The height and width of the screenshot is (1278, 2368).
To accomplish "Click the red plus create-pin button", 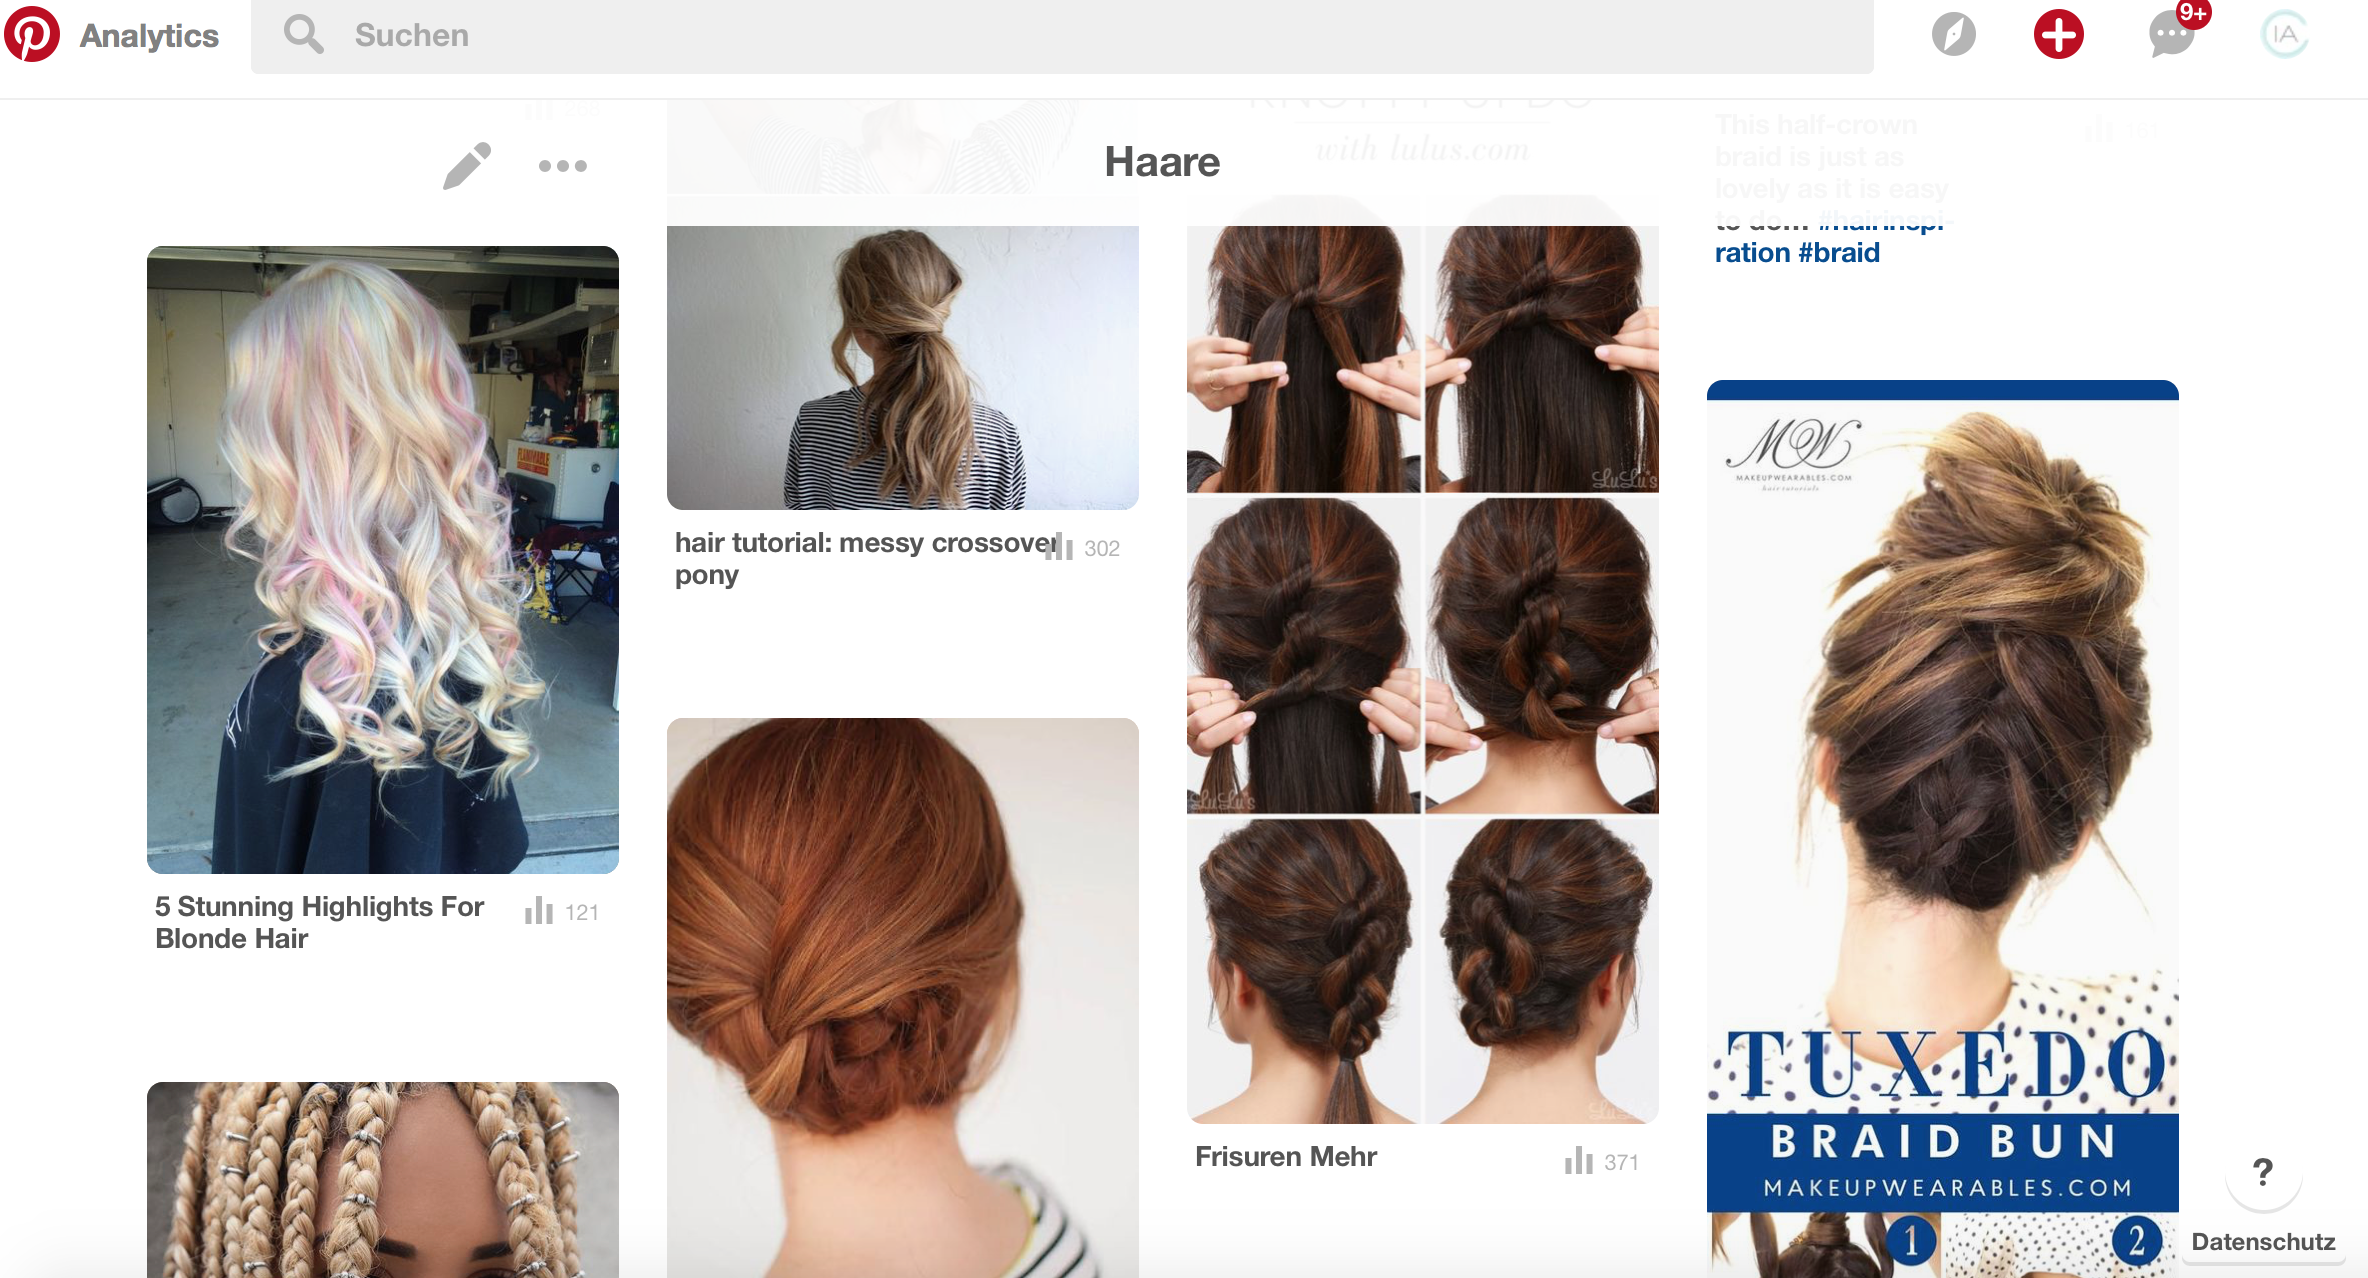I will pos(2058,35).
